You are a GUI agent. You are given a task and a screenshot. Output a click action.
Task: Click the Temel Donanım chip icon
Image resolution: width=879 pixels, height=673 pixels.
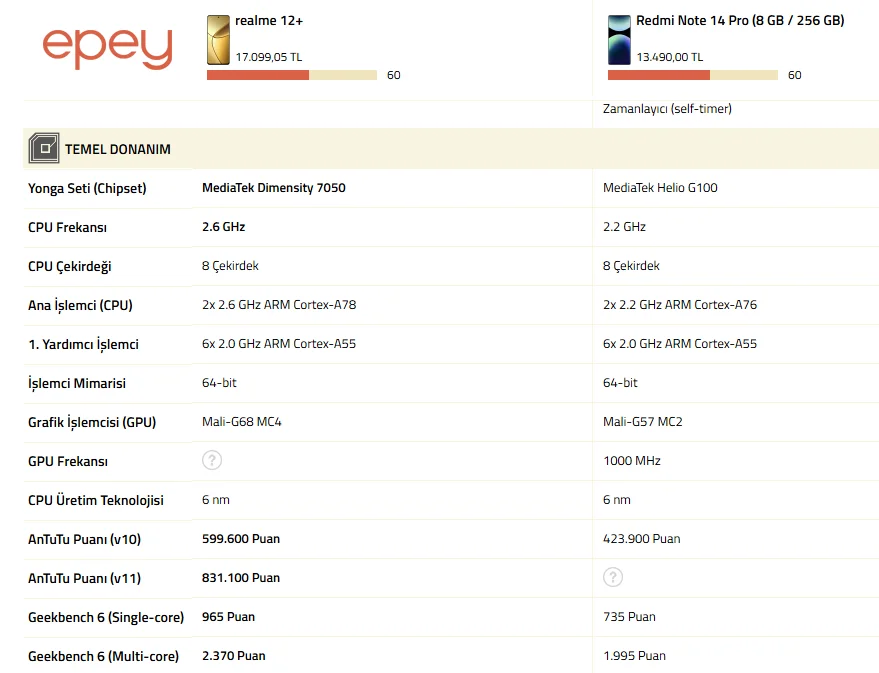[x=44, y=148]
